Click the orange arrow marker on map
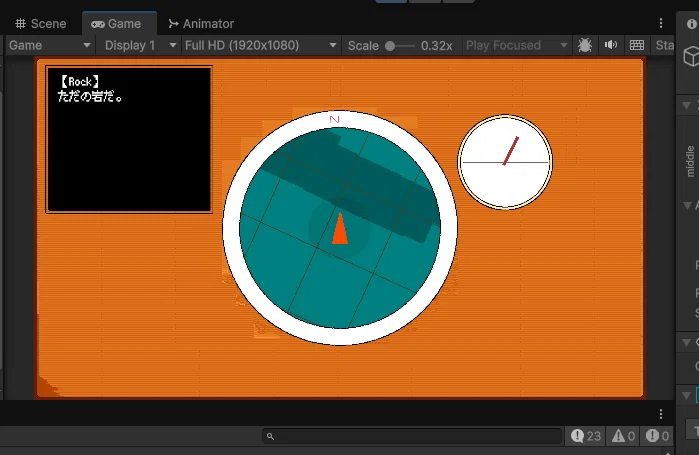Viewport: 699px width, 455px height. pos(340,229)
